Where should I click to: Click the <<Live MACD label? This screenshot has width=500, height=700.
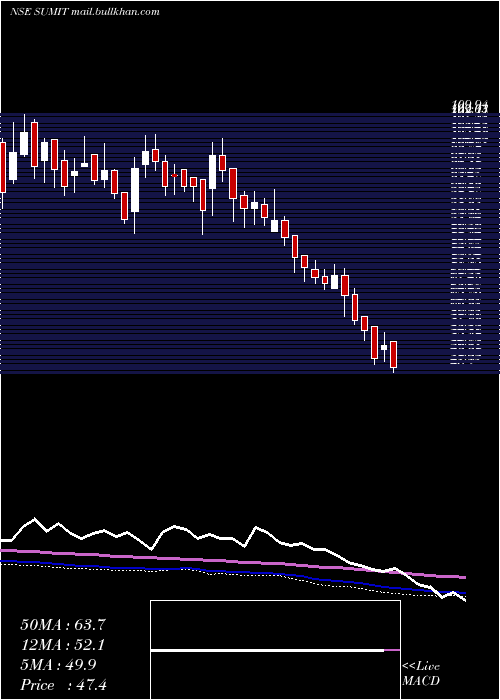(421, 673)
